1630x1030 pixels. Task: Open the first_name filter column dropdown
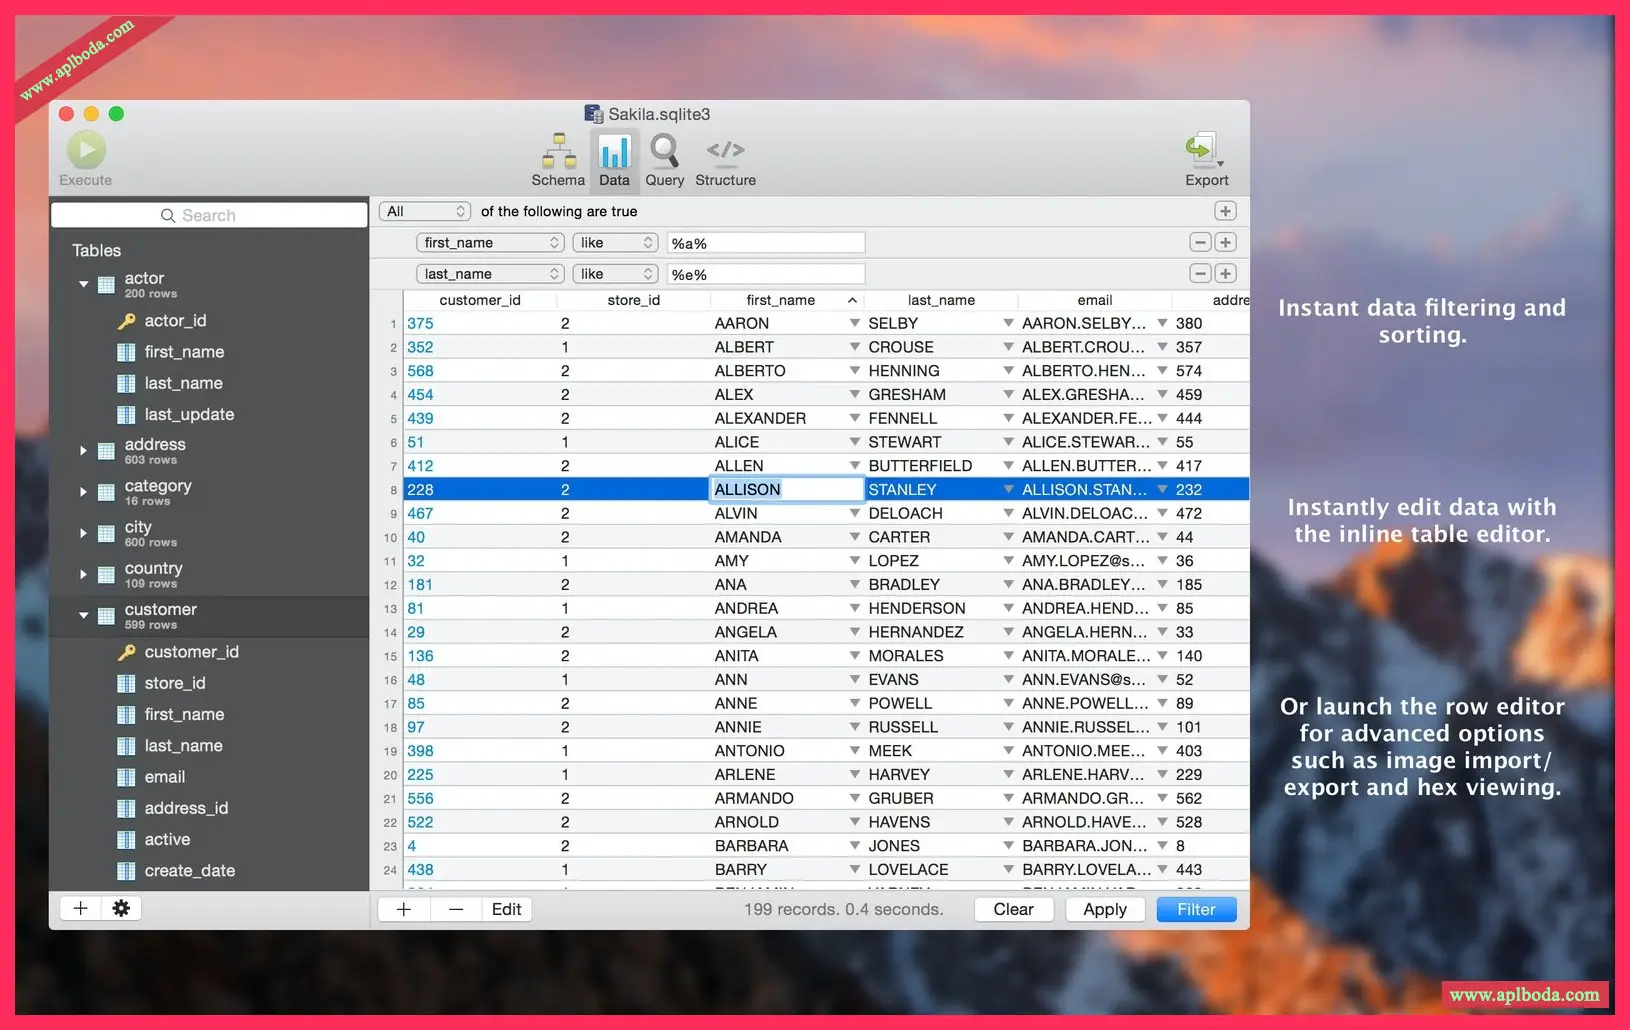click(490, 243)
